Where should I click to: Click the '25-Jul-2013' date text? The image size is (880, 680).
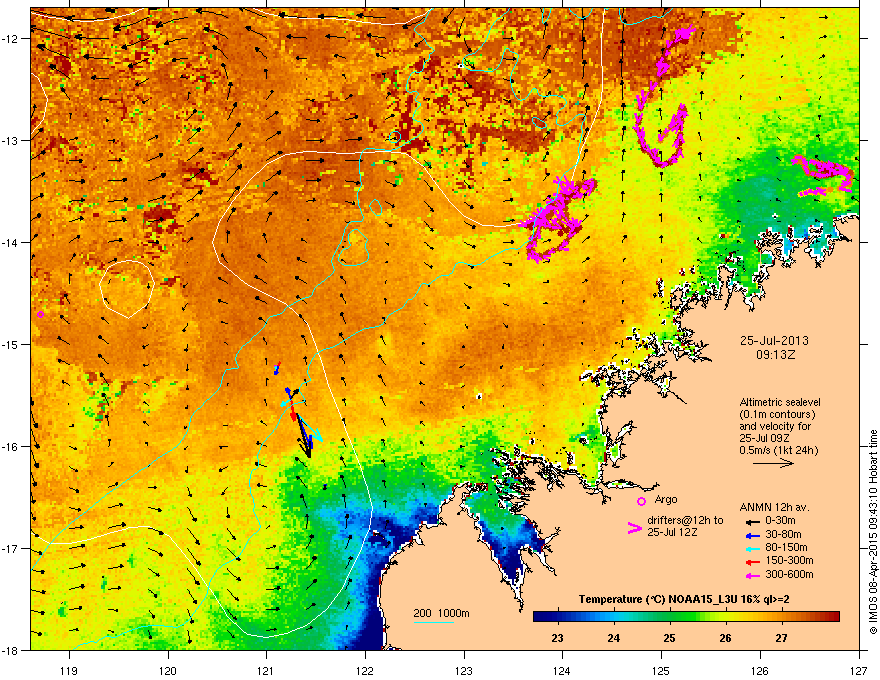point(774,341)
